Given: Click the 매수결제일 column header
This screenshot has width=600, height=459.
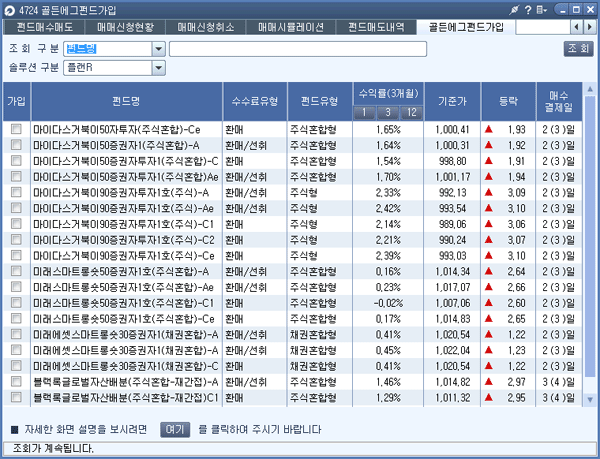Looking at the screenshot, I should pos(559,101).
